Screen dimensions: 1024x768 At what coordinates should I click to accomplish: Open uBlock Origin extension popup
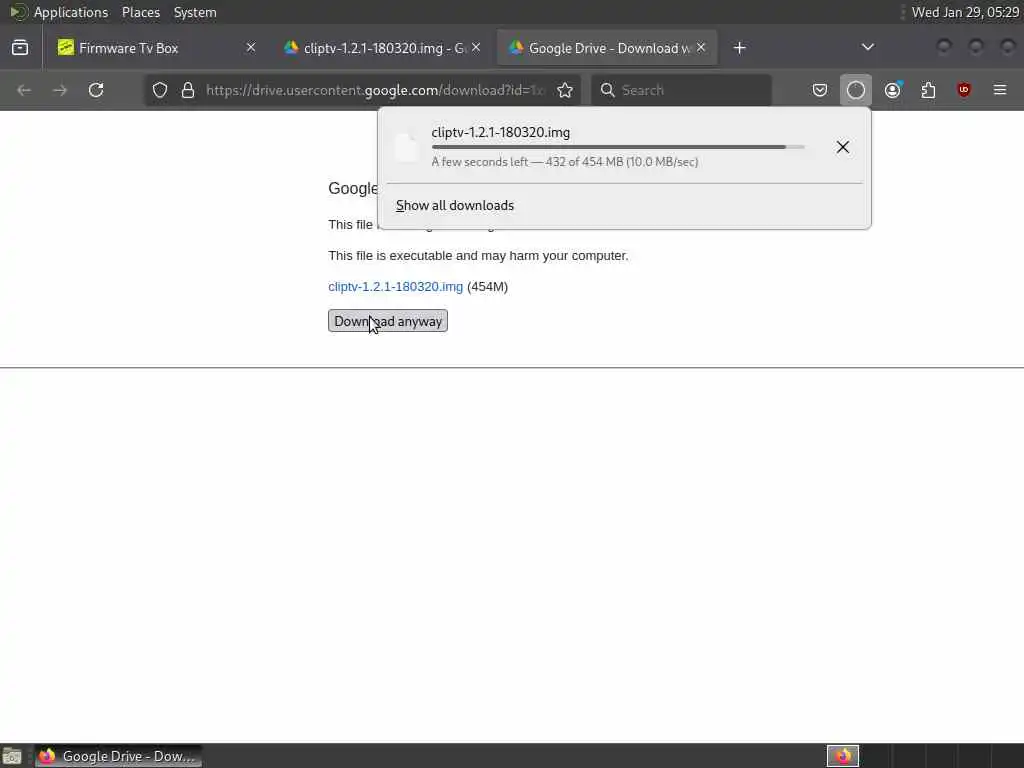(x=964, y=90)
